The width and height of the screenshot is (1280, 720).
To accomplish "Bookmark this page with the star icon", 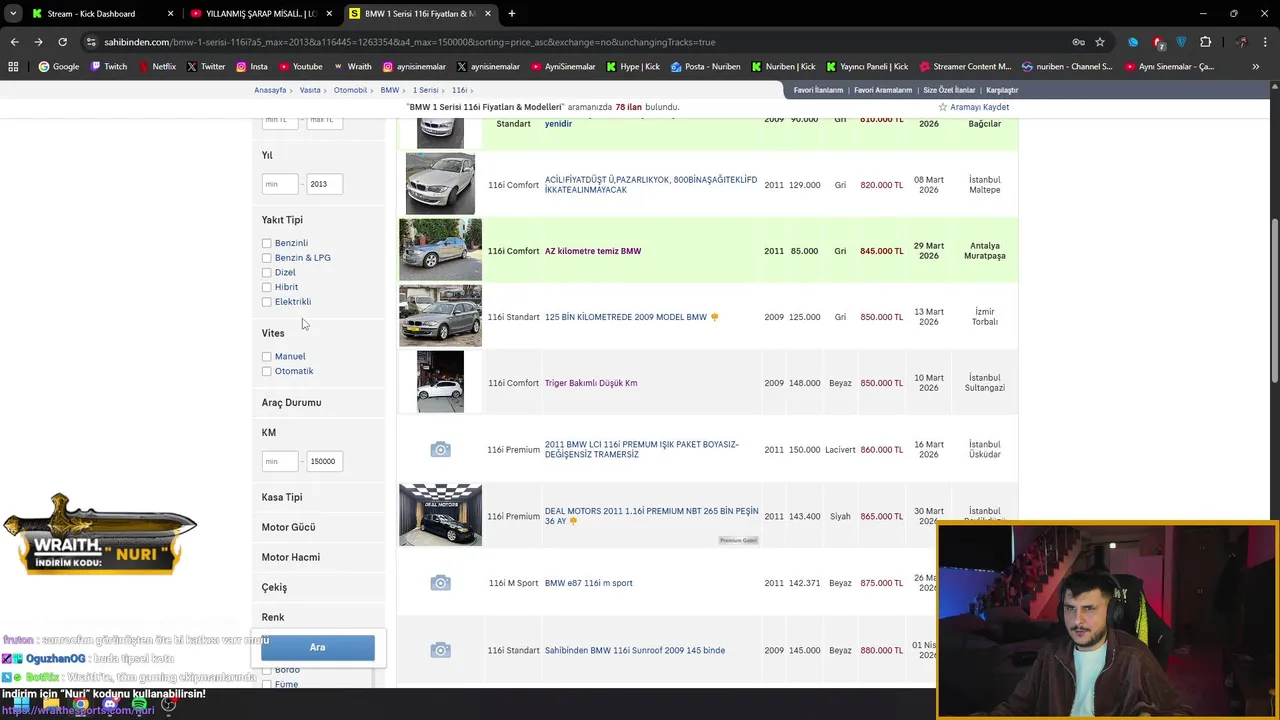I will (x=1100, y=42).
